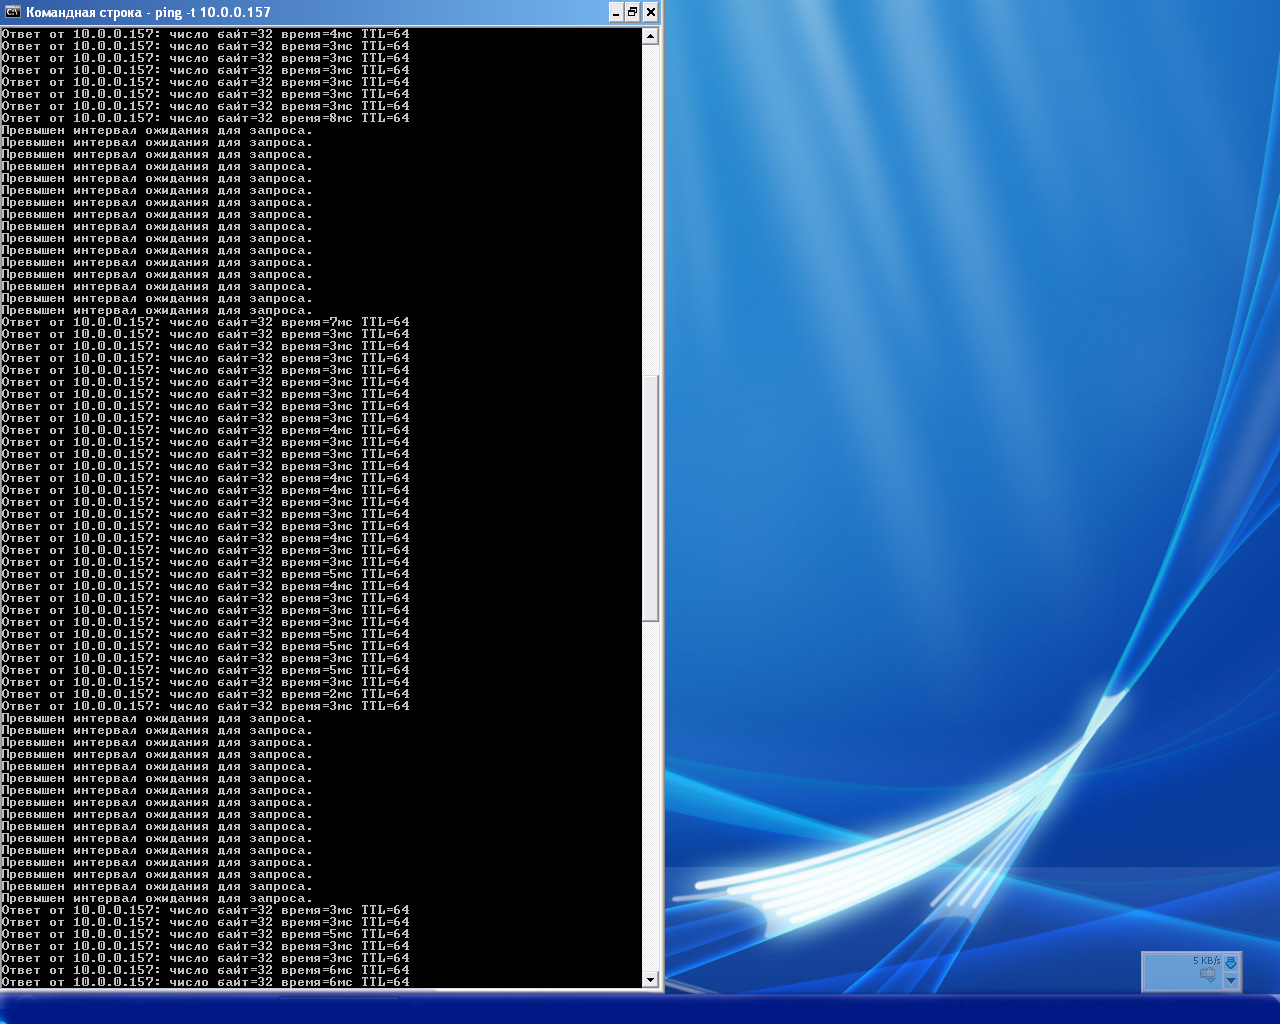
Task: Click the network computers icon in speed widget
Action: [x=1208, y=974]
